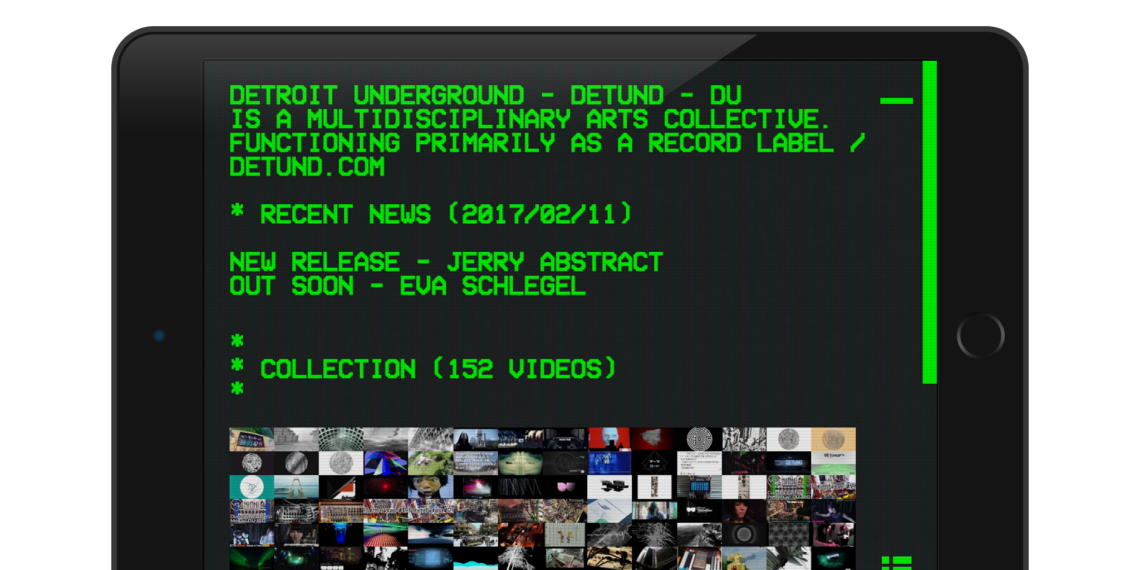Open the cartoon face with dark hair thumbnail
The height and width of the screenshot is (570, 1140).
(430, 487)
